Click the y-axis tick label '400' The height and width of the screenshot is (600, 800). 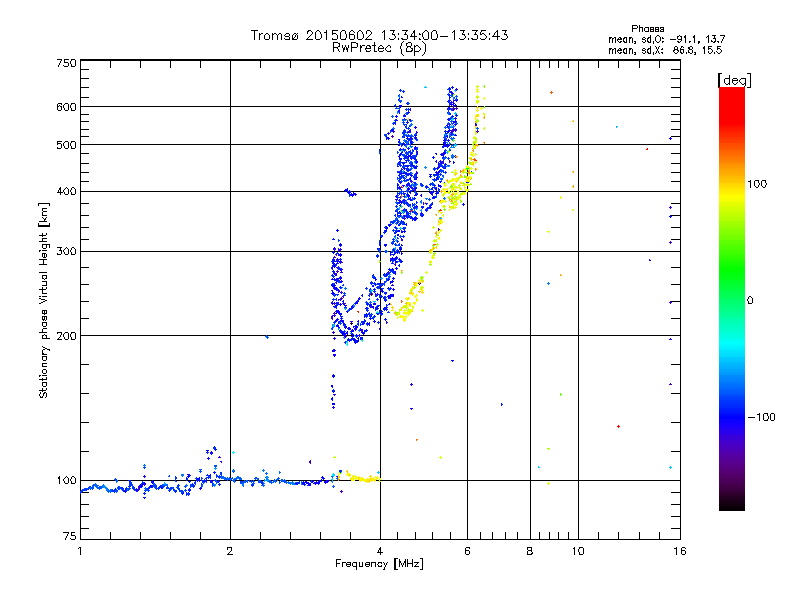tap(67, 192)
